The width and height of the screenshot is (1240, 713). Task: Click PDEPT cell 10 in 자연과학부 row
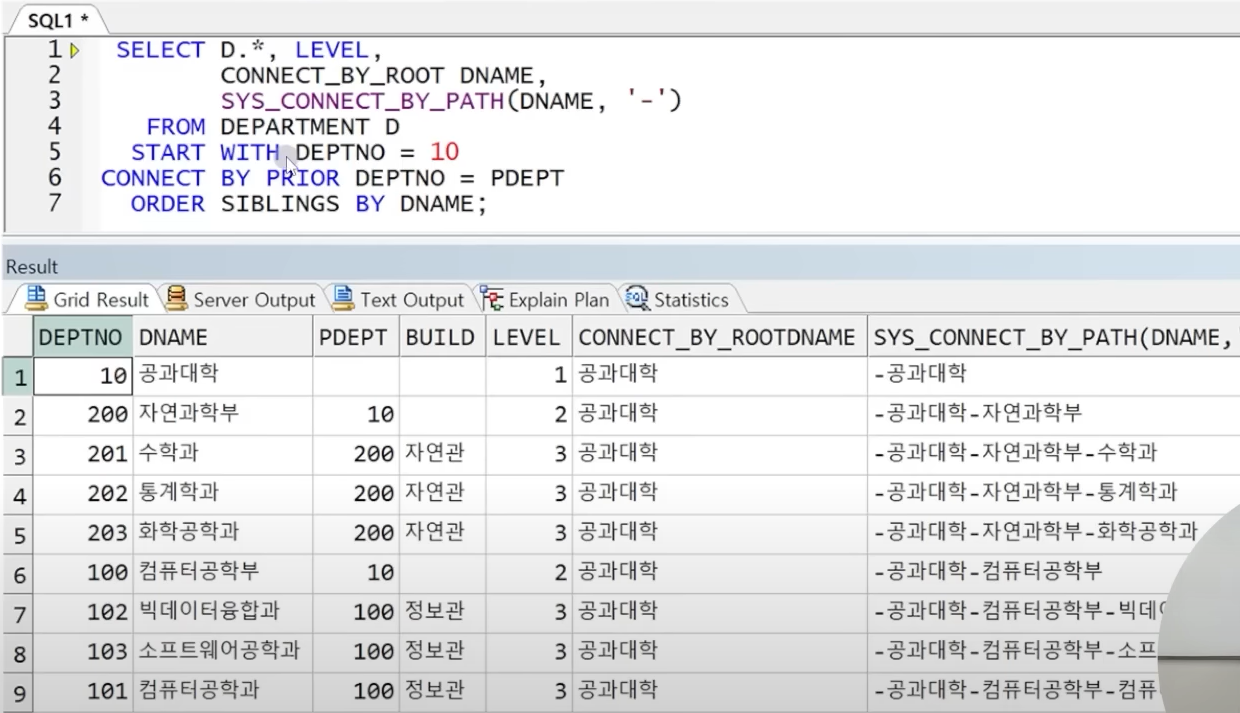(x=356, y=415)
